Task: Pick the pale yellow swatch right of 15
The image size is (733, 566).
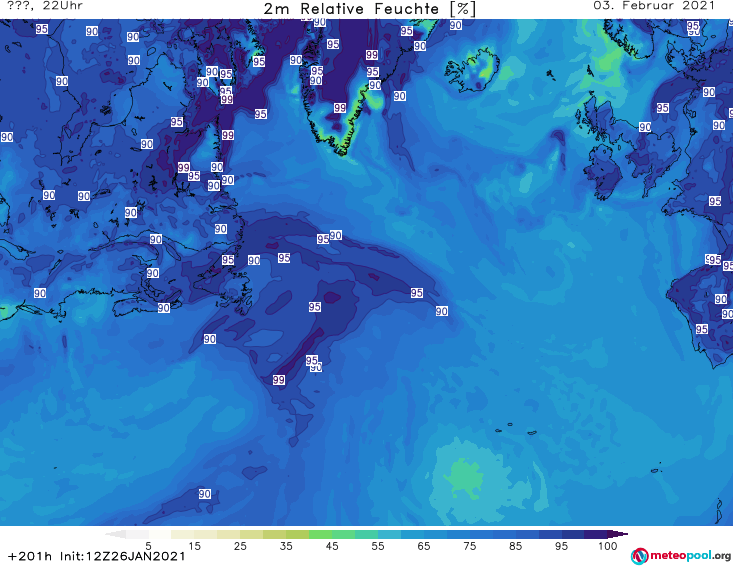Action: [206, 534]
